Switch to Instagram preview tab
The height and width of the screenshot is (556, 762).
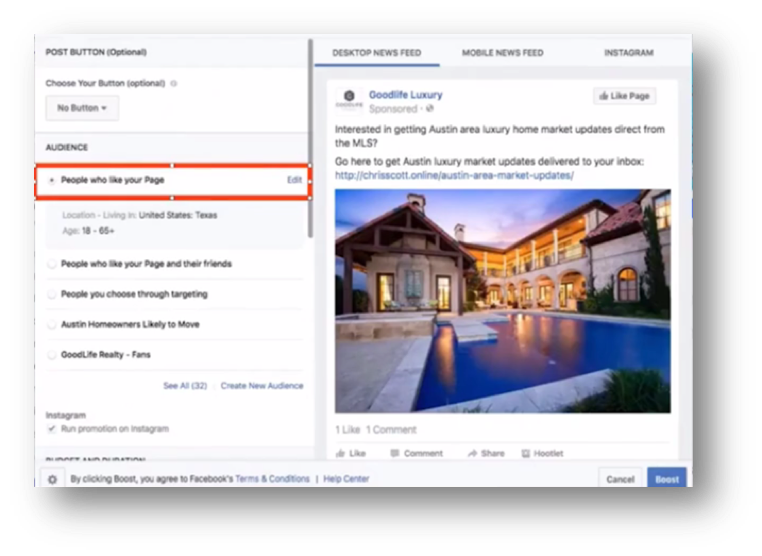point(628,53)
